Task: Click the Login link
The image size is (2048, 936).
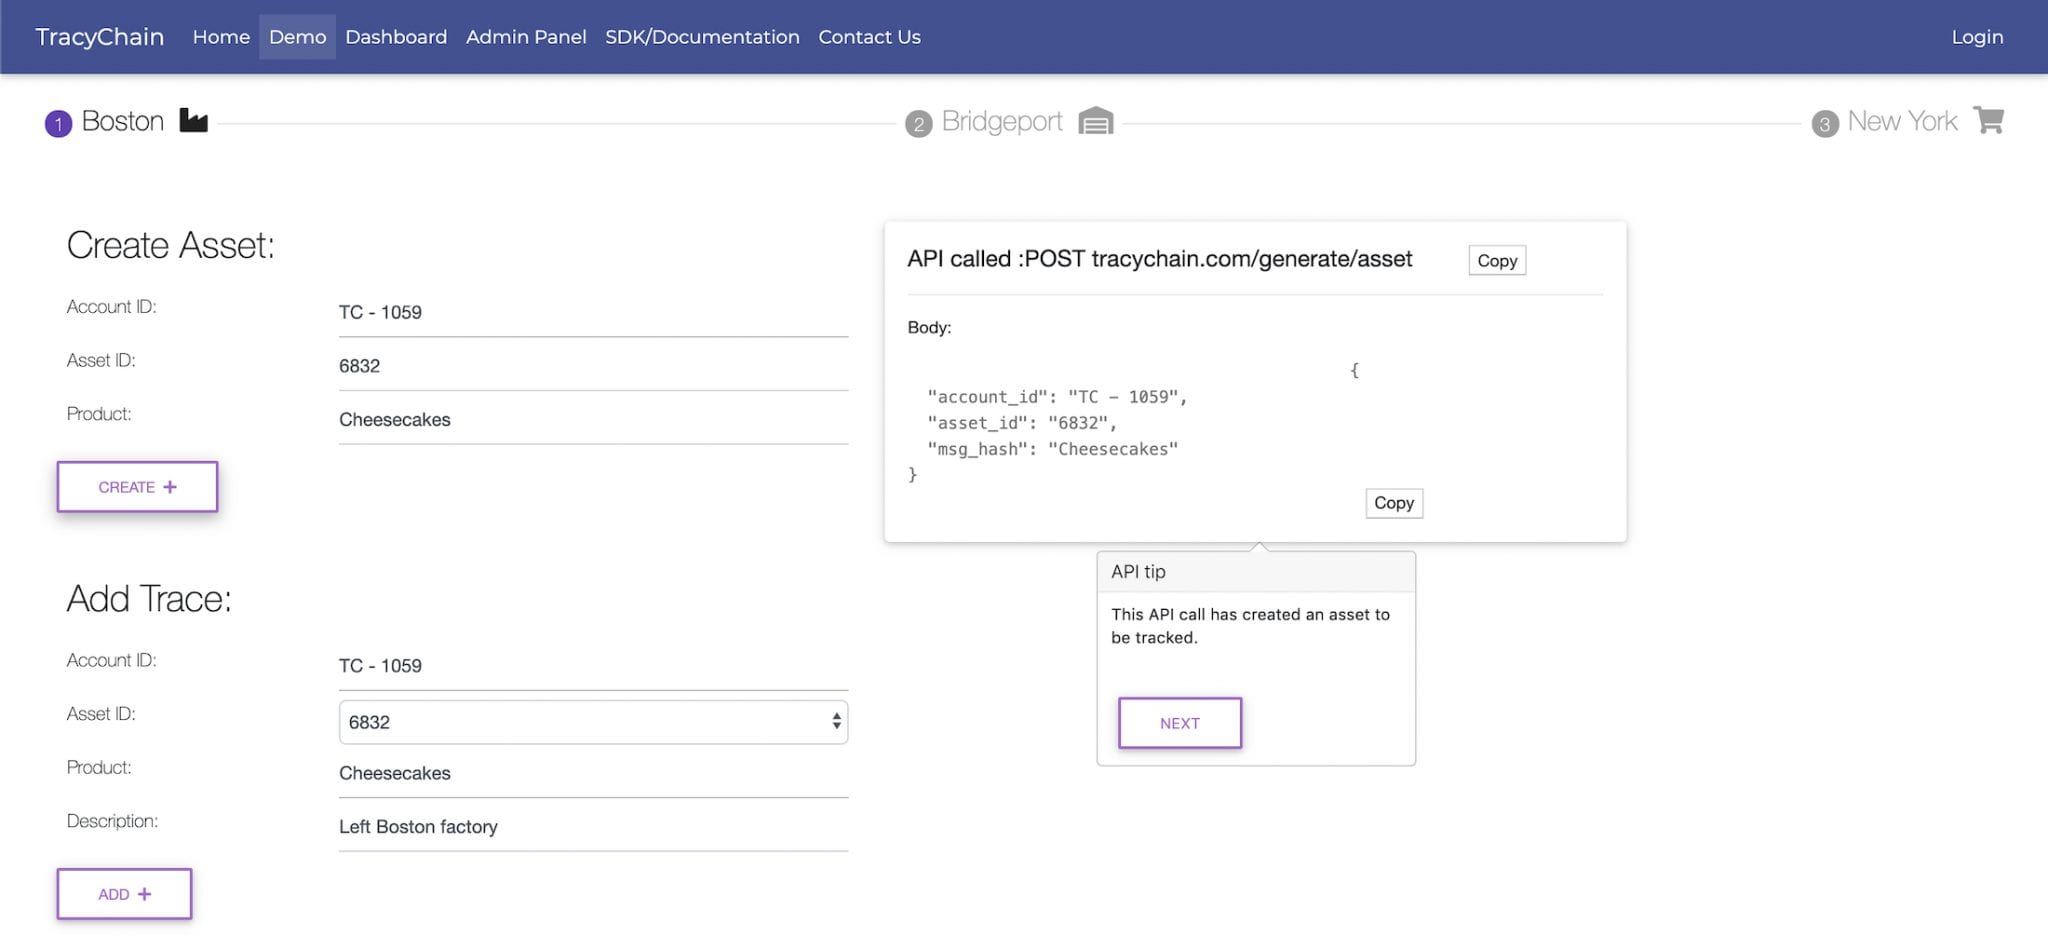Action: tap(1975, 36)
